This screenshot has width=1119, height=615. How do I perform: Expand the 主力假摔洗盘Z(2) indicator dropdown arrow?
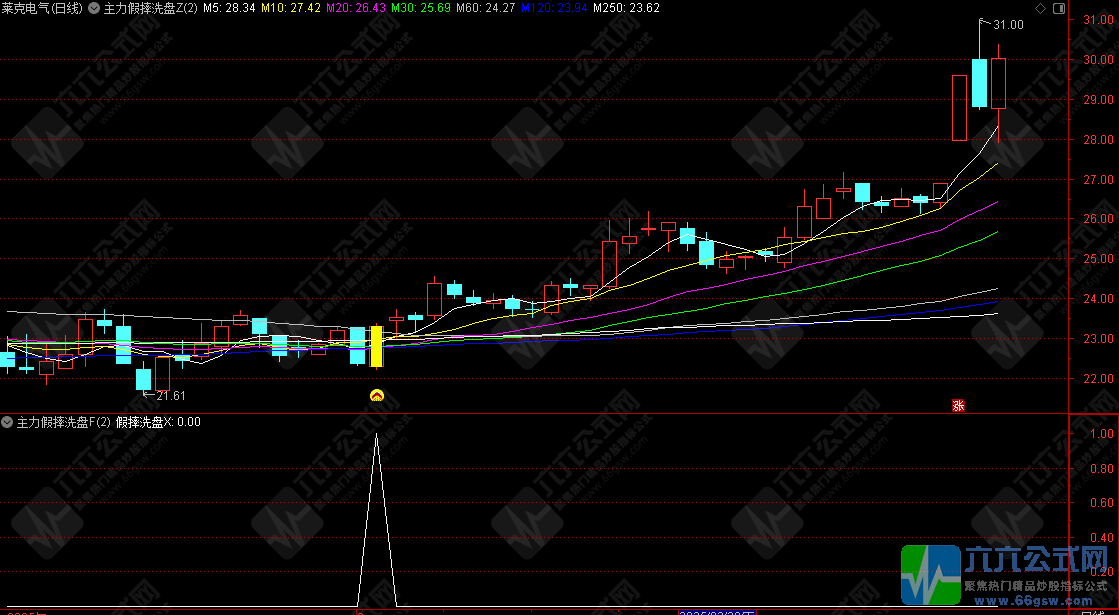tap(94, 8)
